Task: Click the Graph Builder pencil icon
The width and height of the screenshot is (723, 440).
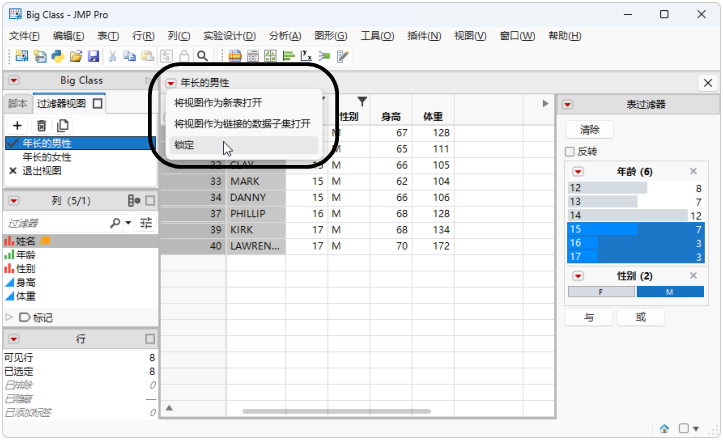Action: pos(342,56)
